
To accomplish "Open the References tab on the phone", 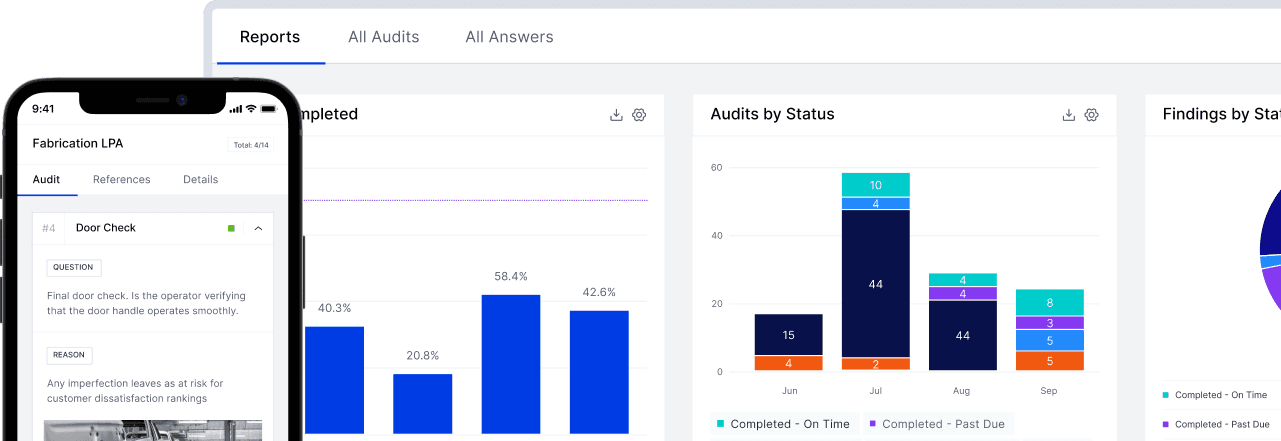I will 122,180.
